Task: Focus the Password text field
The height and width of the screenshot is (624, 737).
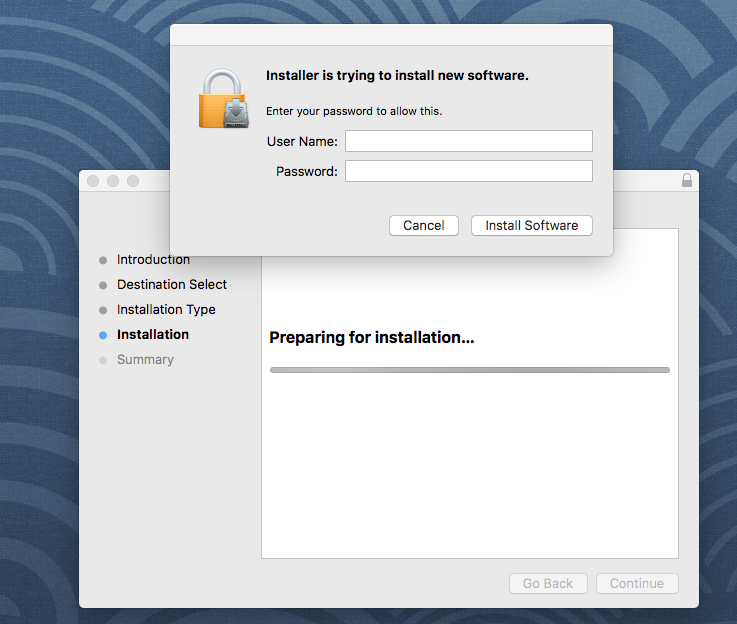Action: (x=468, y=171)
